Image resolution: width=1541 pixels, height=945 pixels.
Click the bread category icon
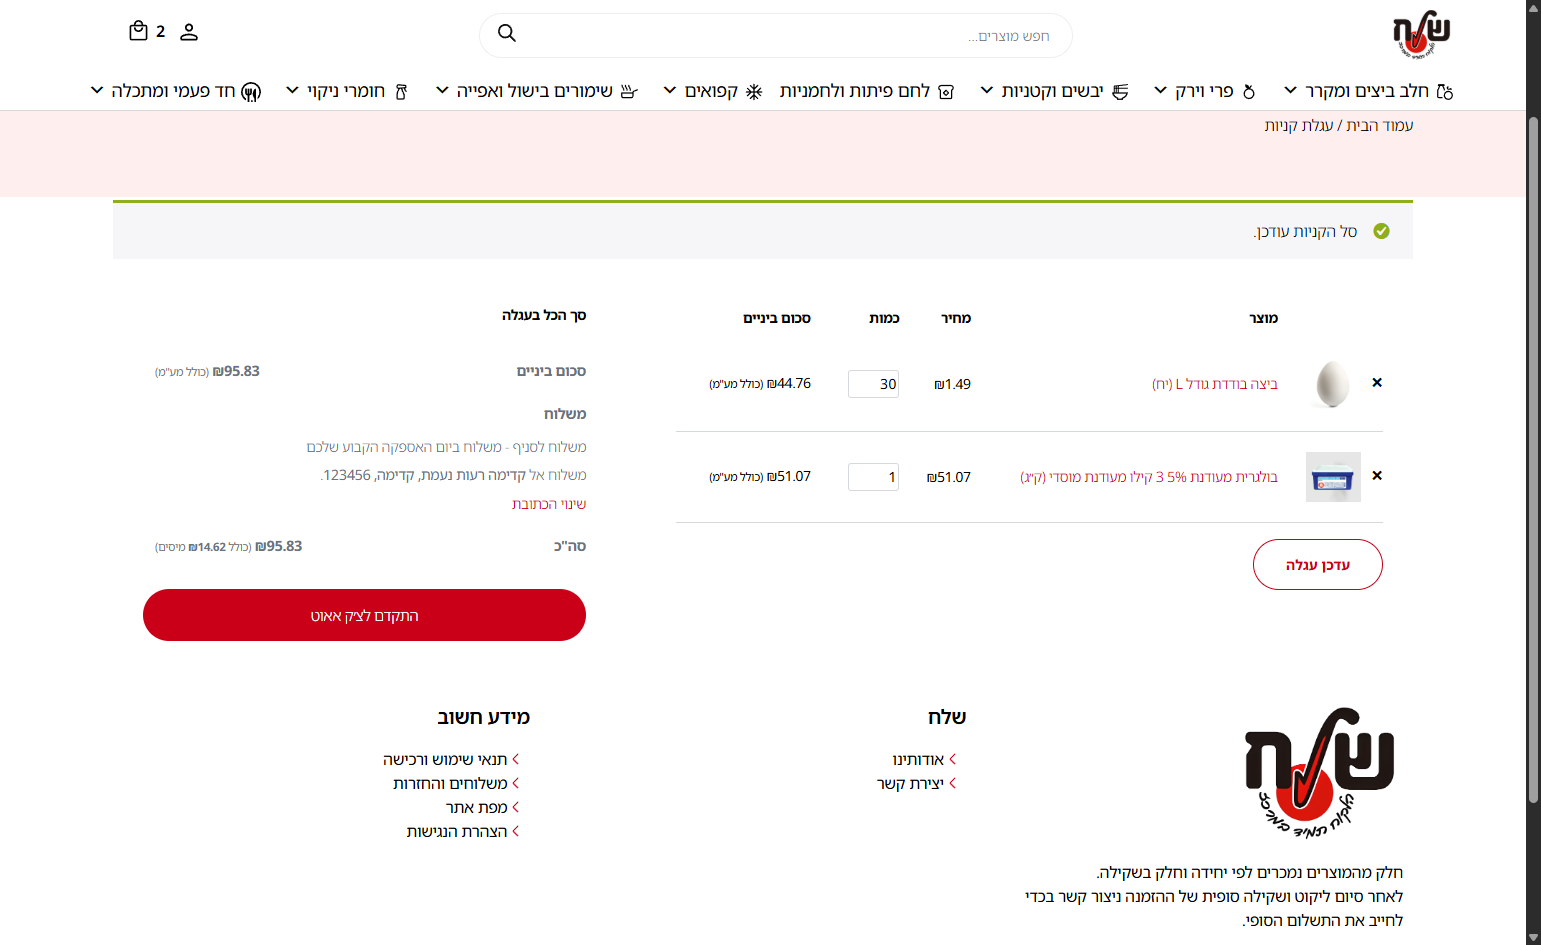[946, 91]
